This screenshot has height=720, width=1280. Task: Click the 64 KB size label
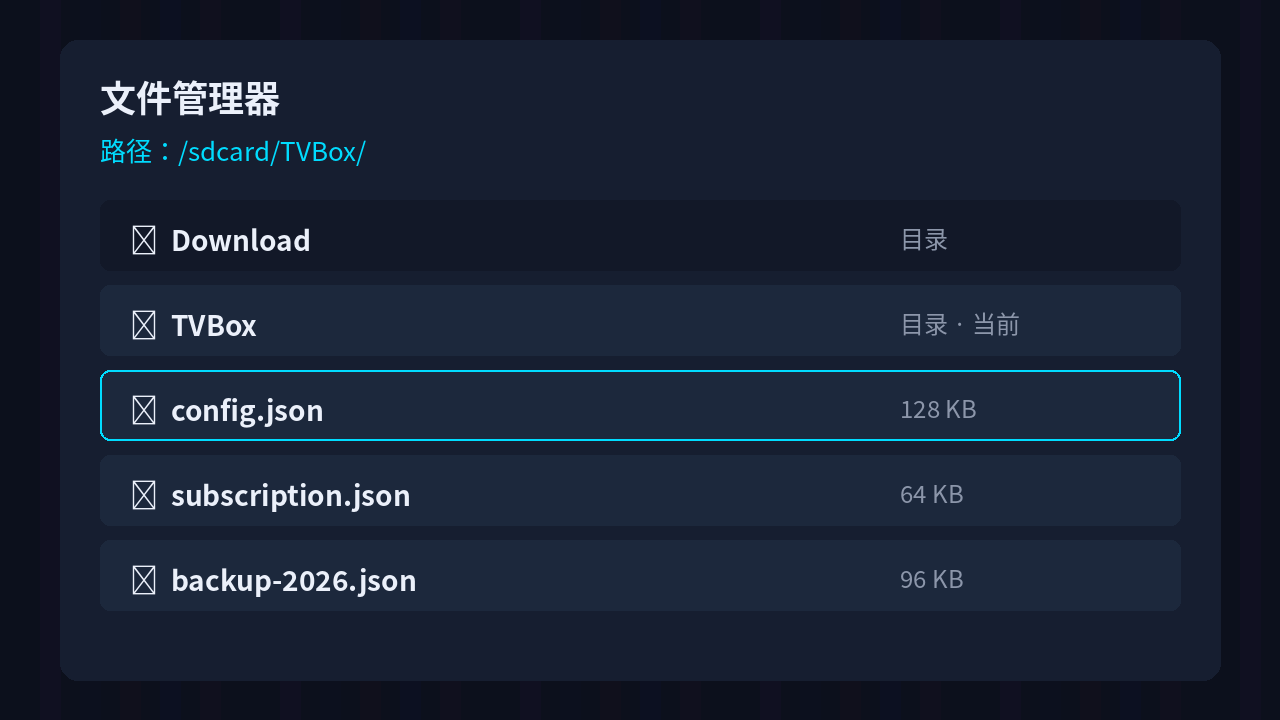click(932, 495)
